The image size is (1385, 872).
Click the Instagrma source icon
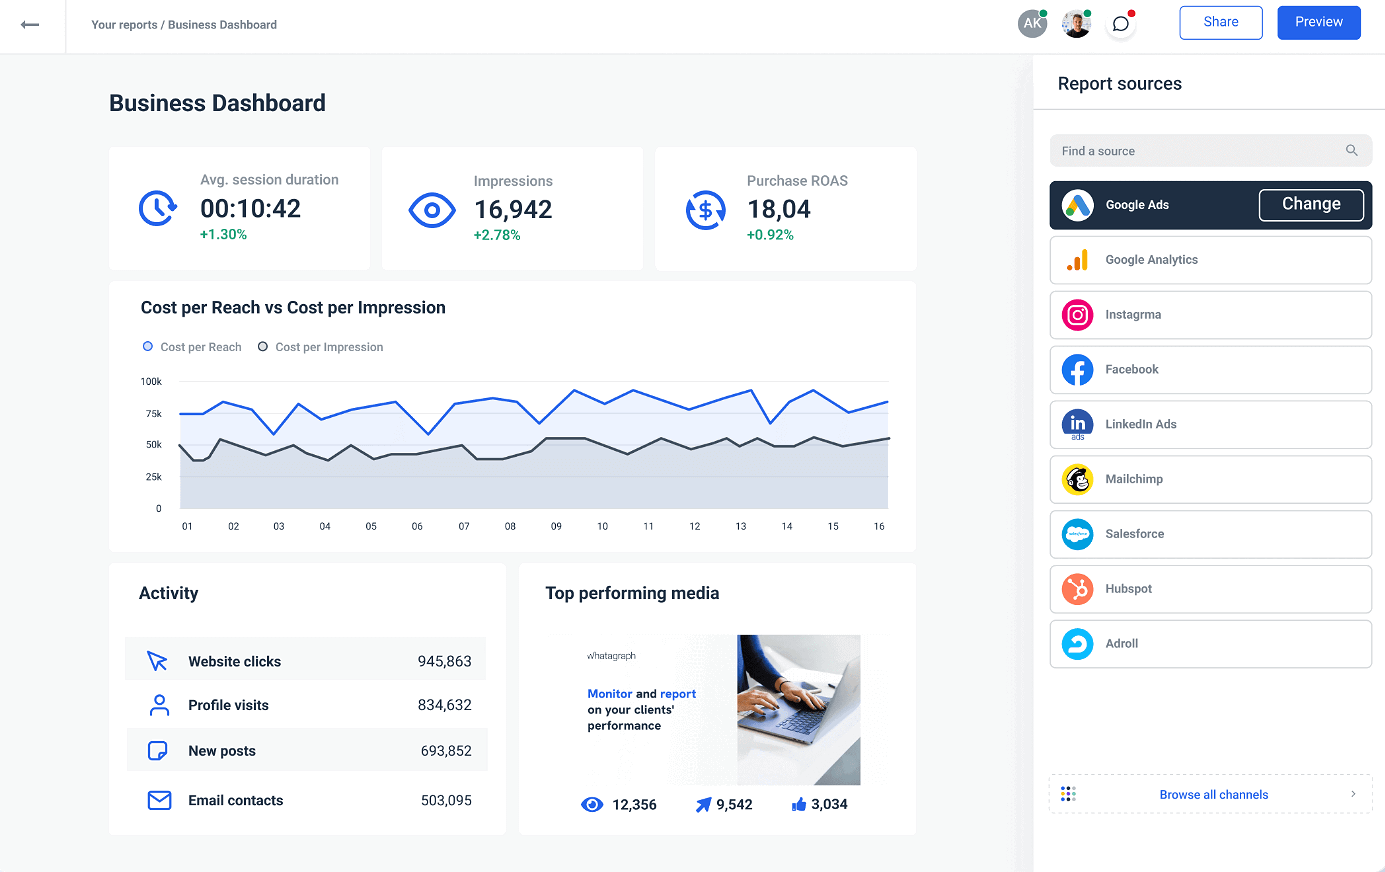click(1077, 315)
